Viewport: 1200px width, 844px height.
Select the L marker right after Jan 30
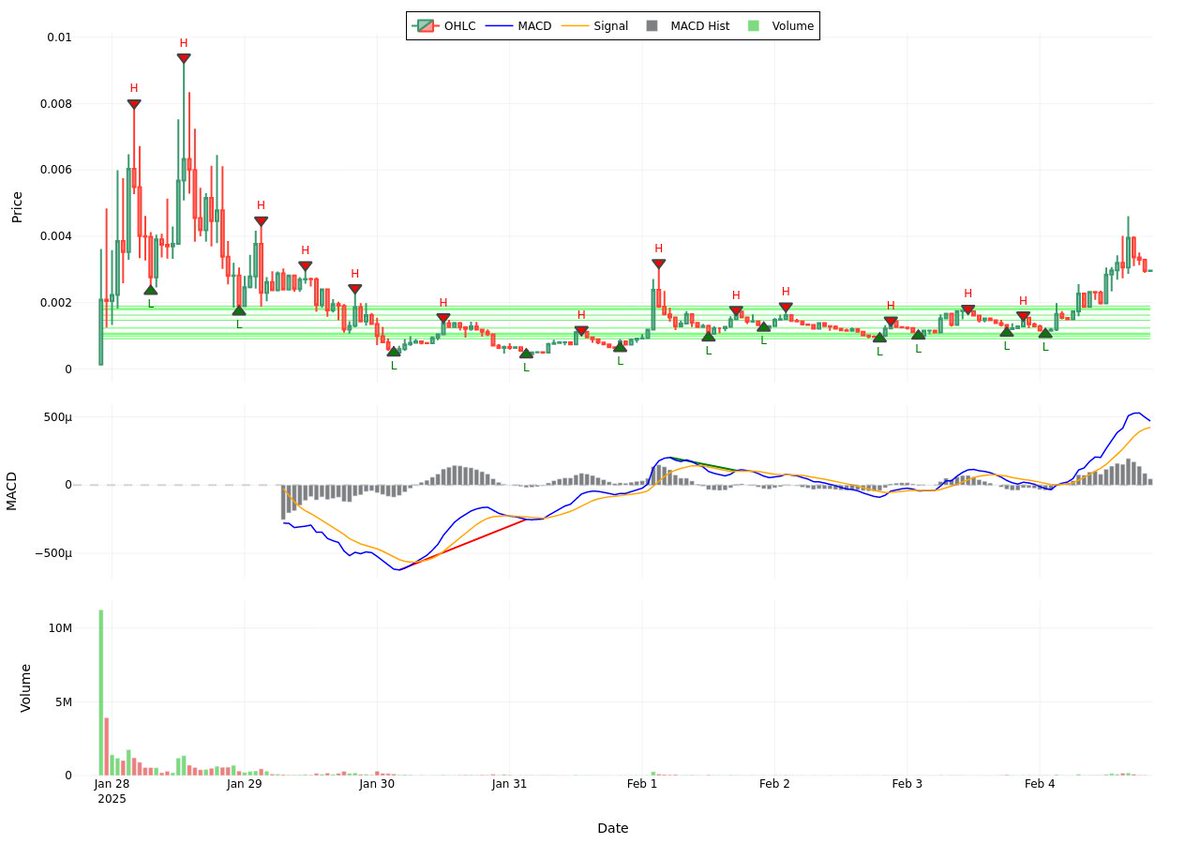pos(393,352)
